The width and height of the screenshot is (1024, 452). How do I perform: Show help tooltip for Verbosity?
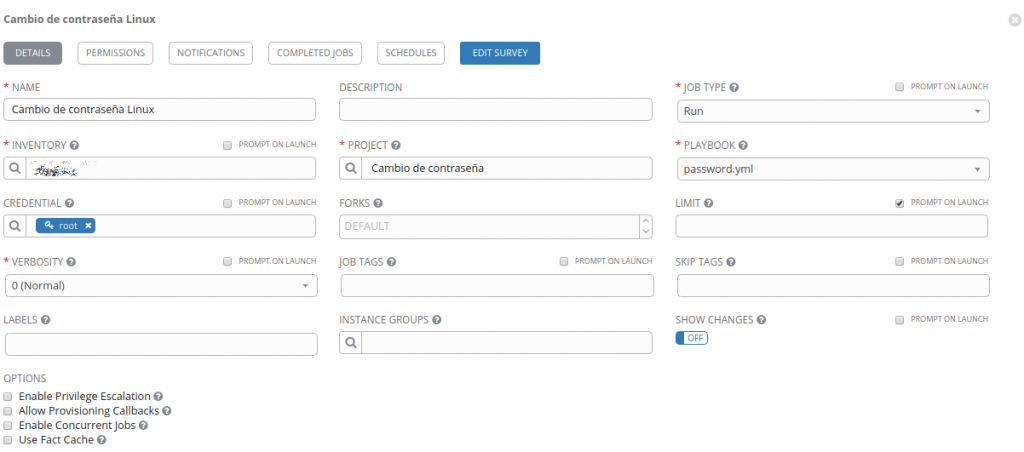[x=71, y=262]
